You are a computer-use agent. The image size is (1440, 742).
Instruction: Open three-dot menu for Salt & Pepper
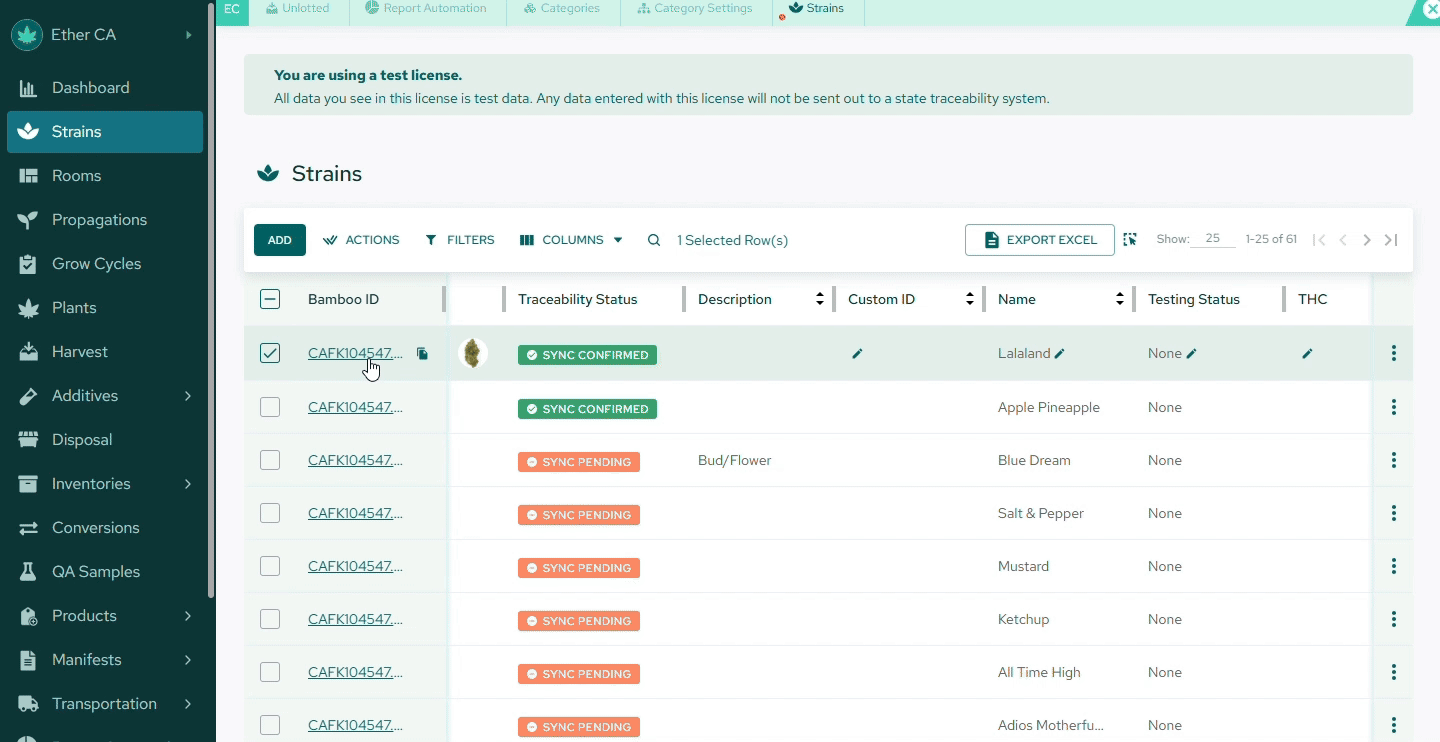1394,513
